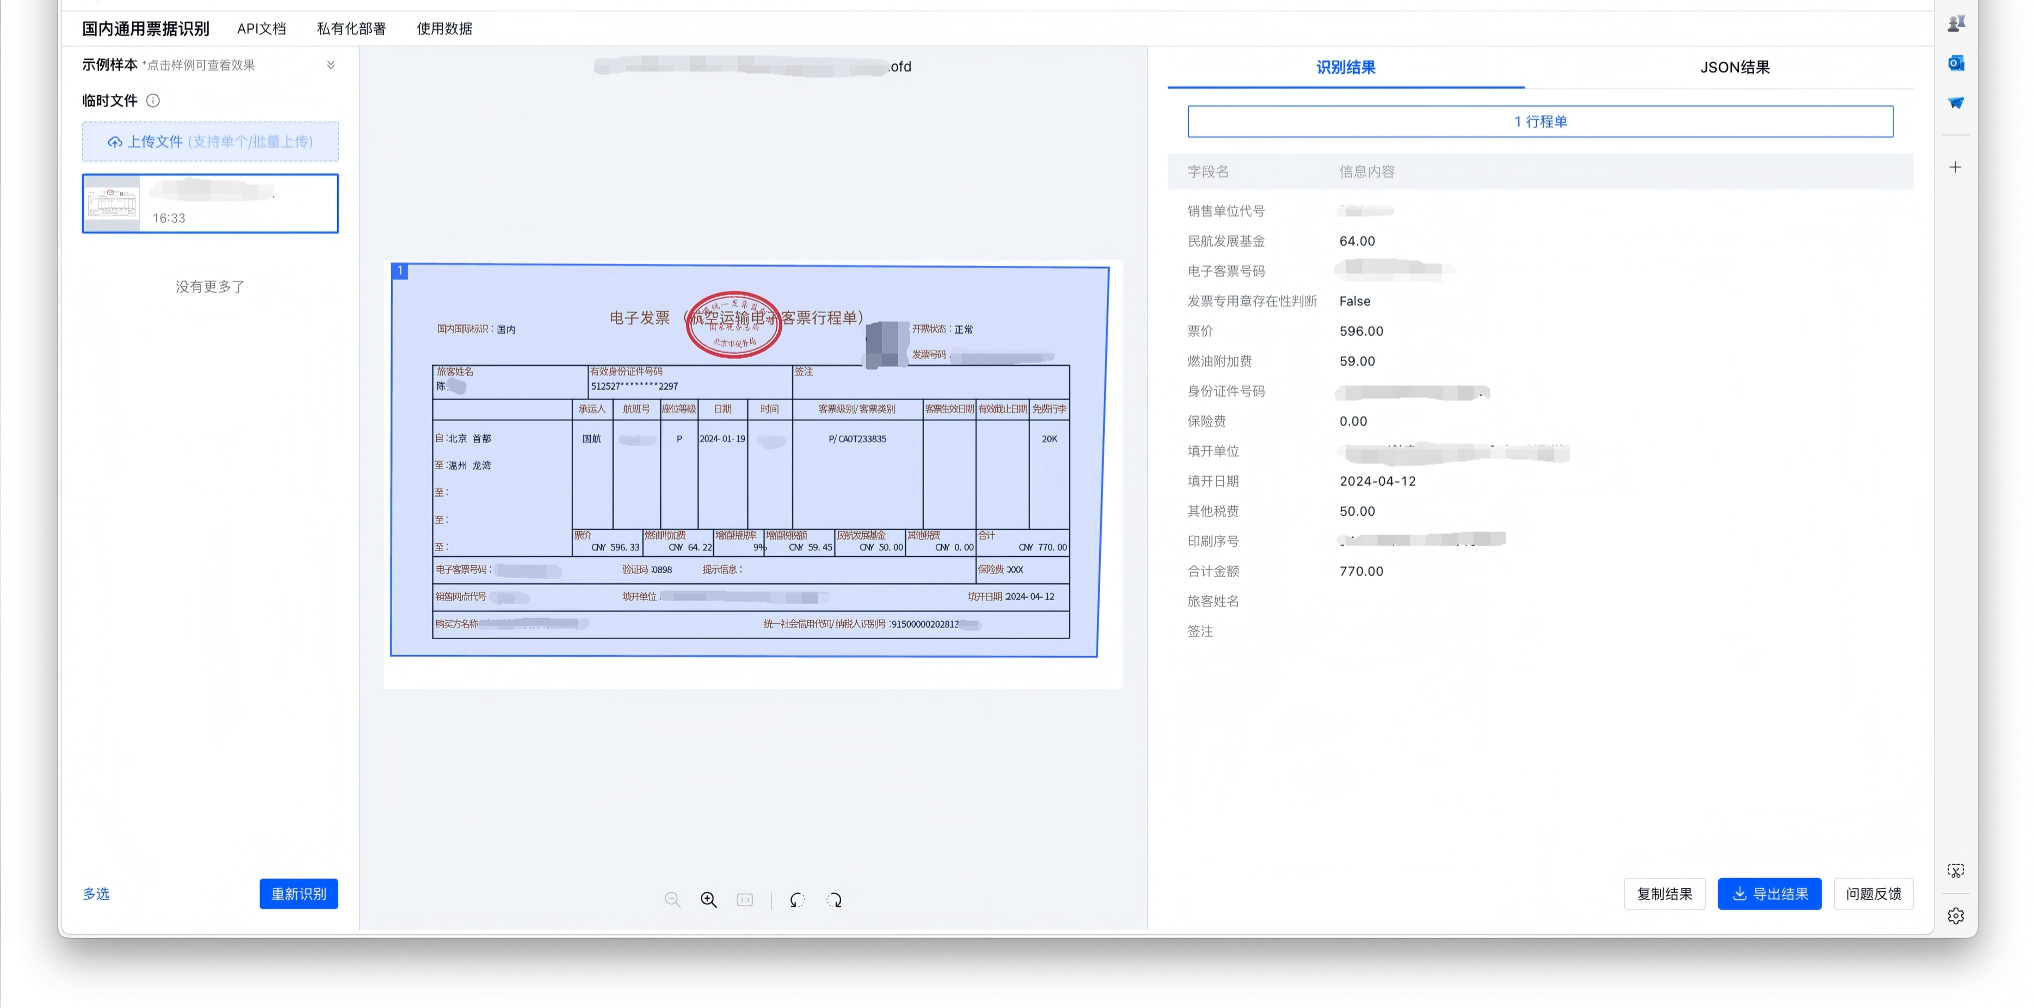Screen dimensions: 2034x1008
Task: Expand the 示例样本 section chevron
Action: pos(331,65)
